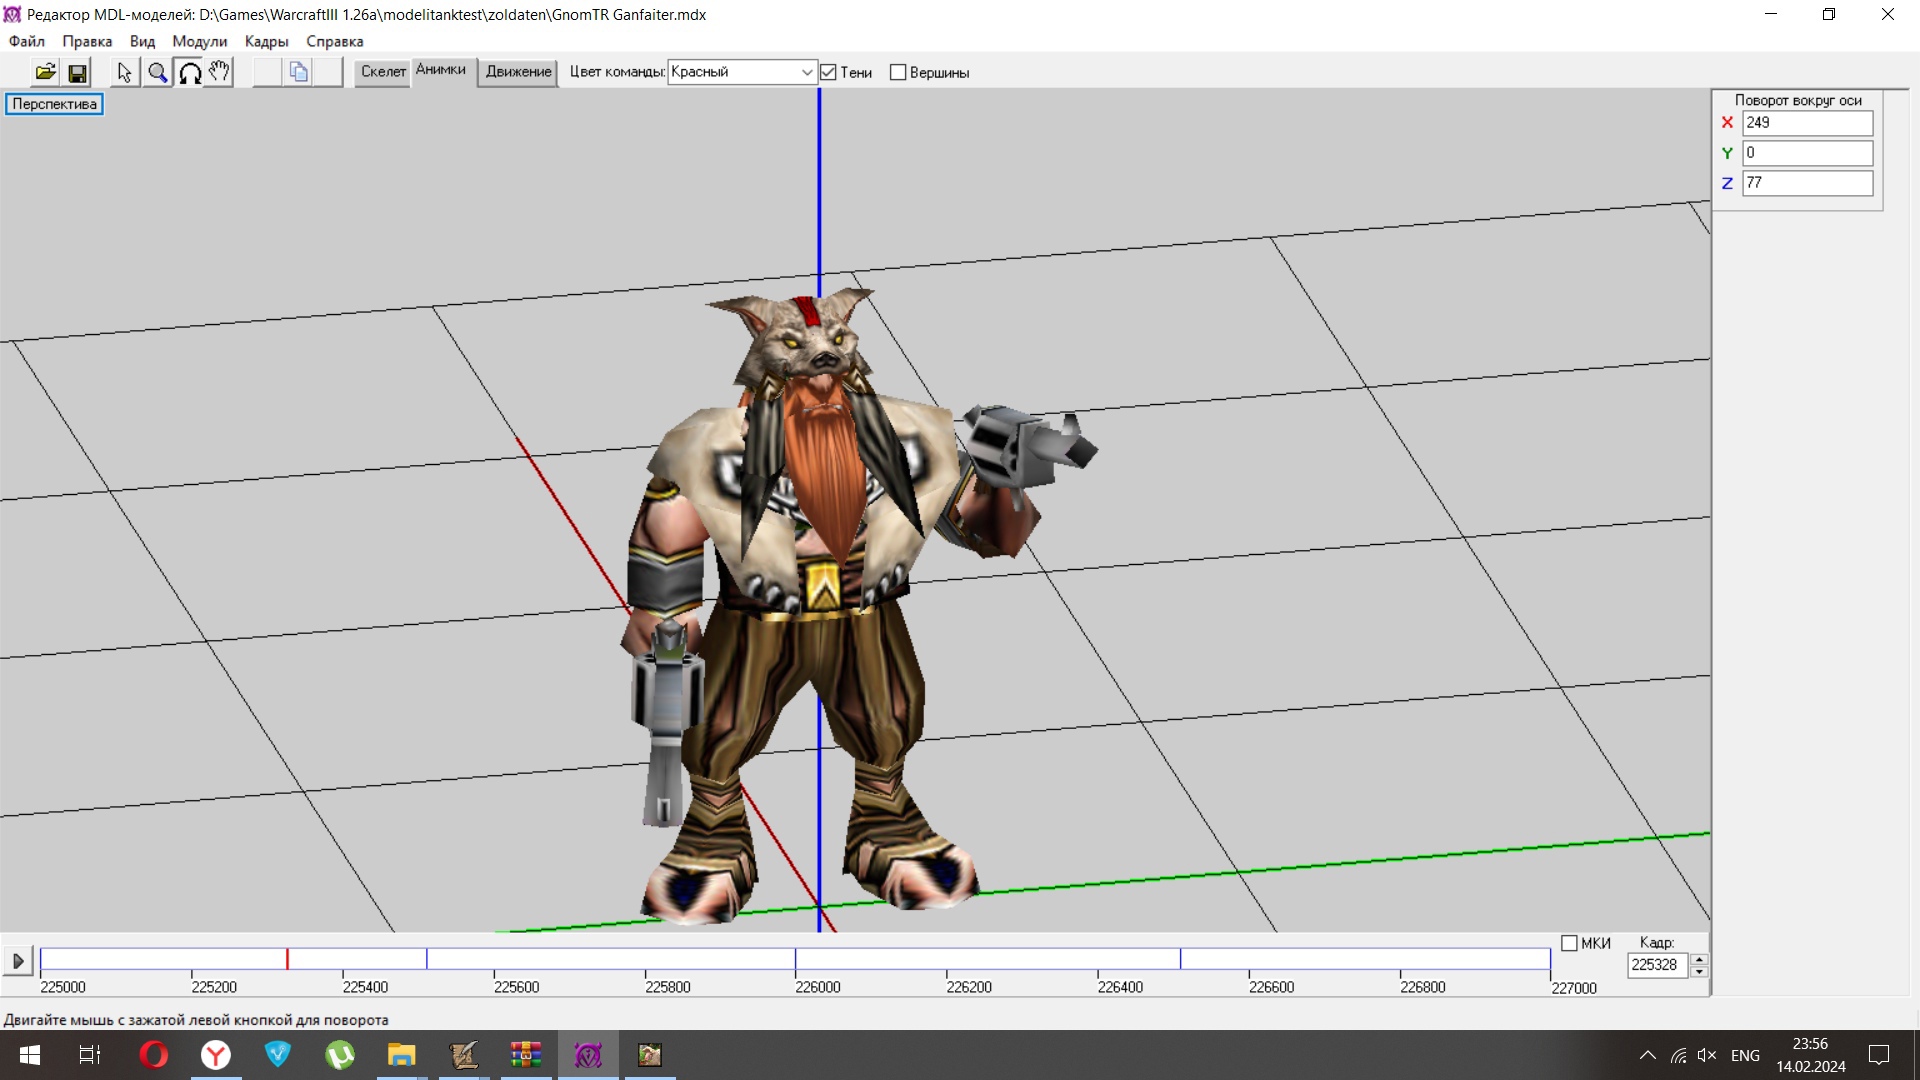Open the Кадры menu
Viewport: 1920px width, 1080px height.
[266, 41]
